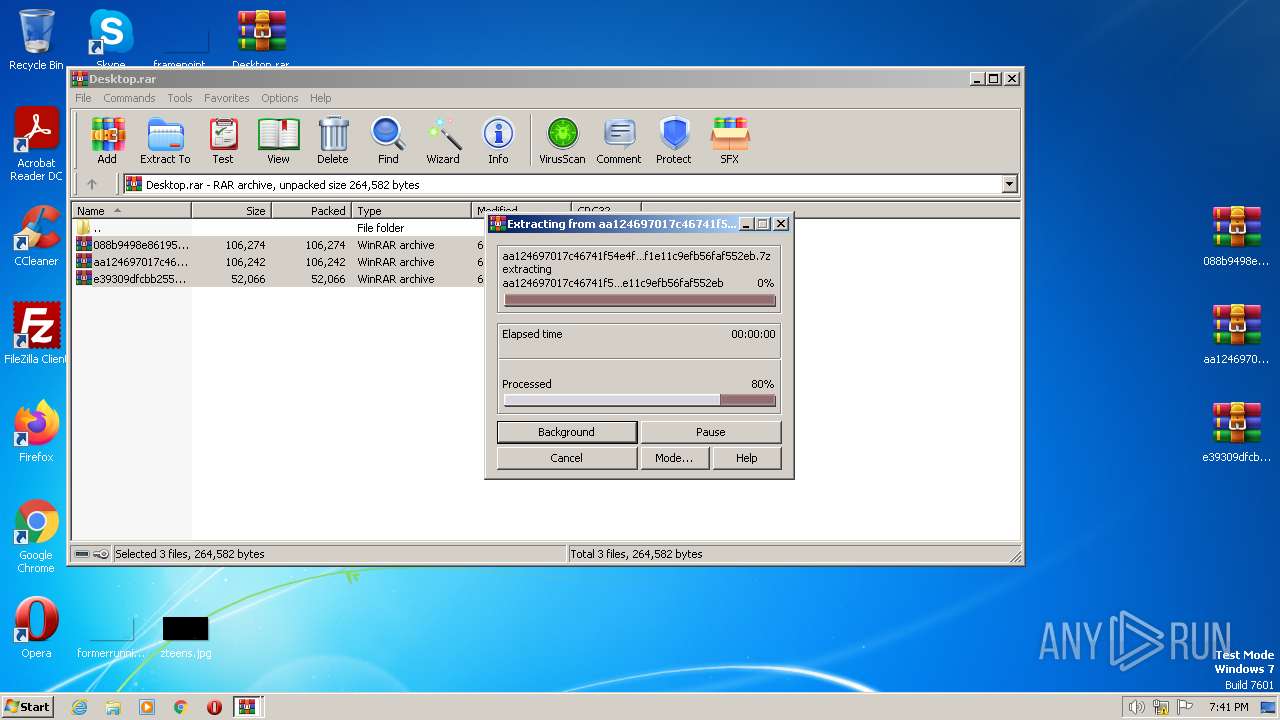Sort by Size column header
Viewport: 1280px width, 720px height.
(231, 211)
